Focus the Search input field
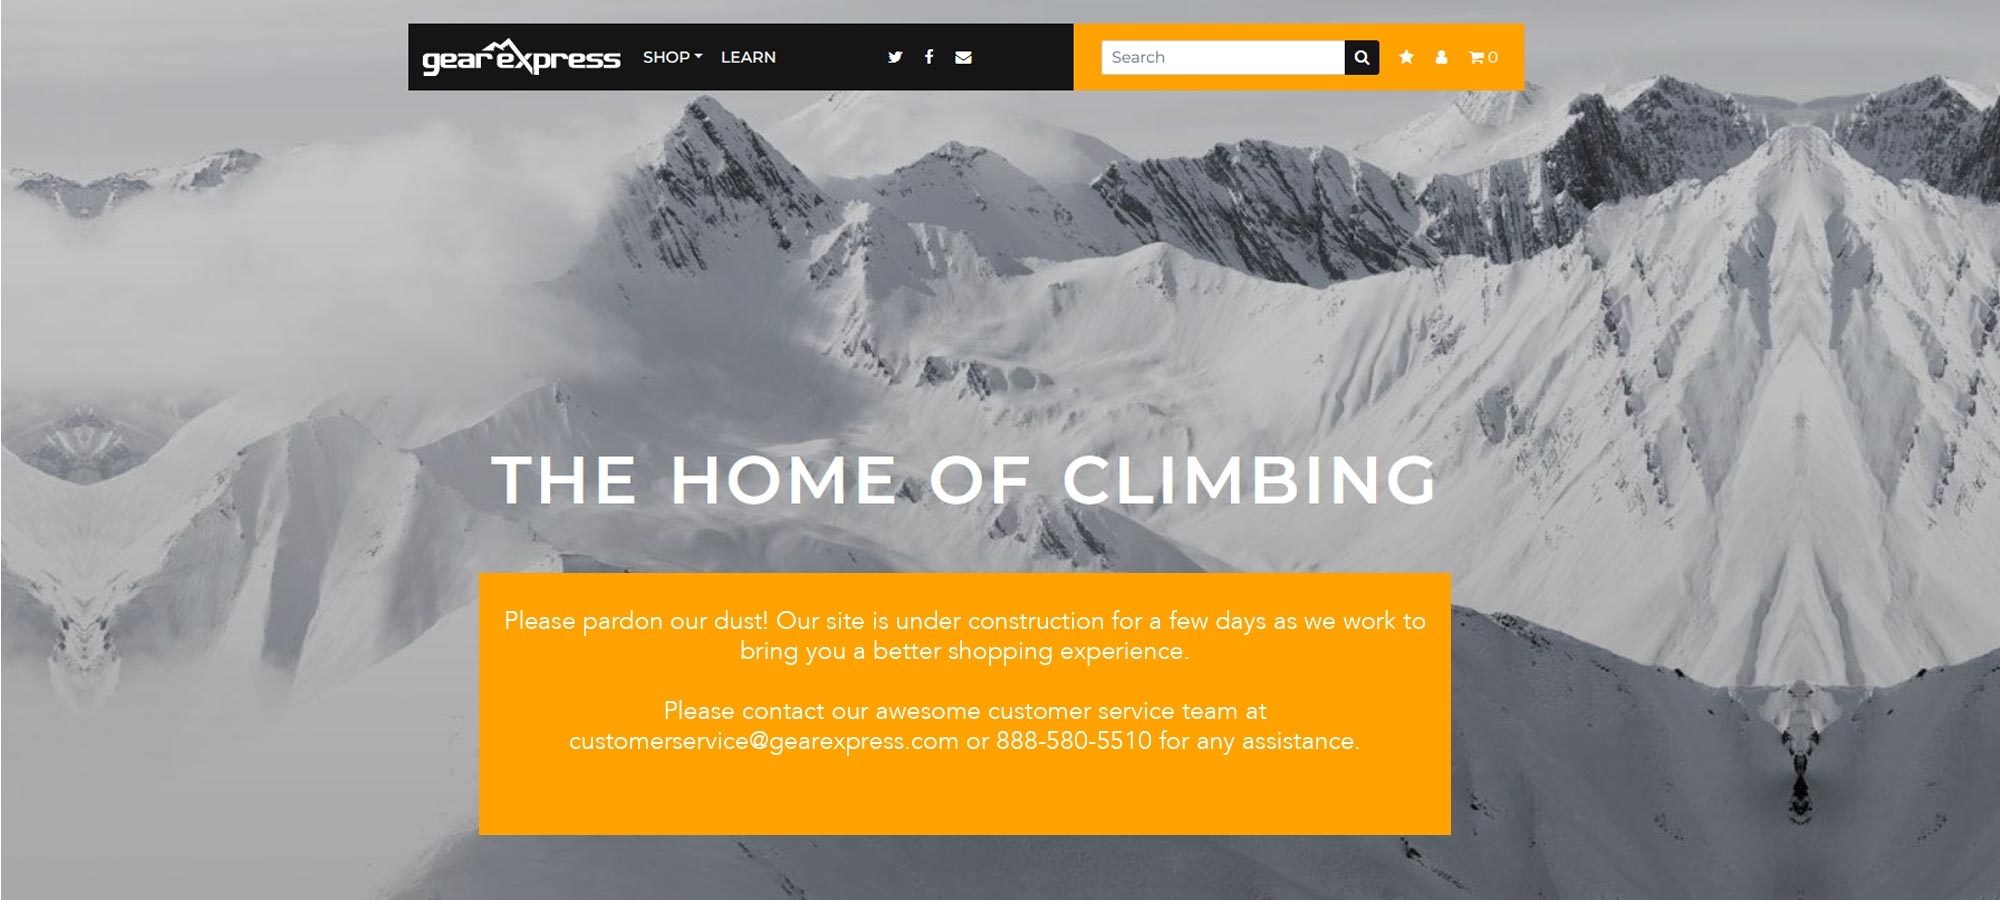Screen dimensions: 2000x900 pyautogui.click(x=1222, y=57)
